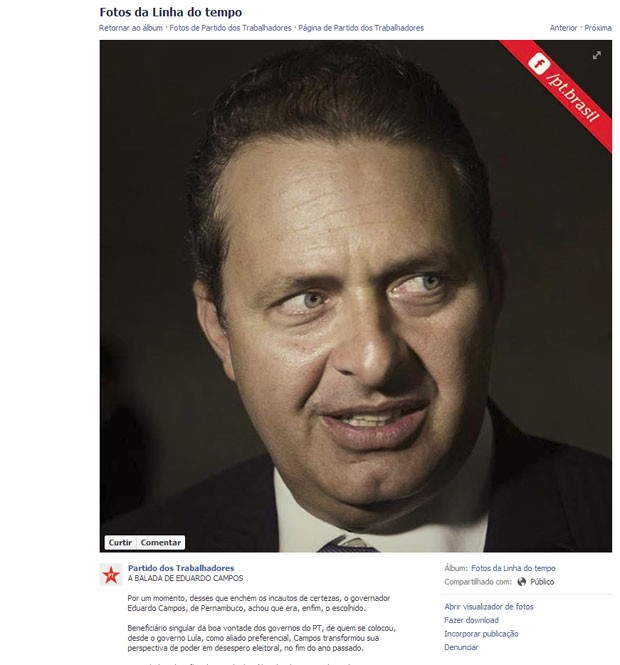Go to Anterior photo
This screenshot has height=665, width=620.
[563, 28]
